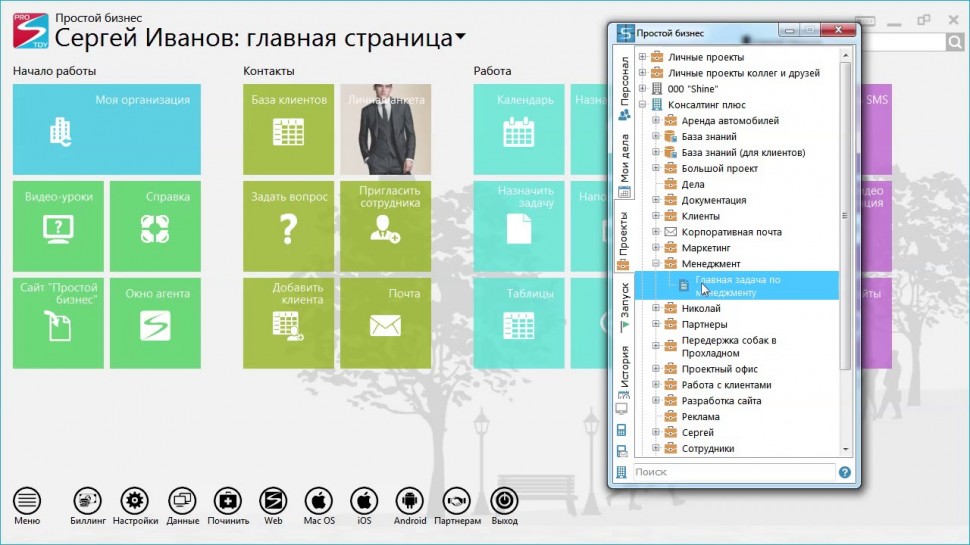Select База знаний (для клиентов) item
The image size is (970, 545).
tap(743, 152)
